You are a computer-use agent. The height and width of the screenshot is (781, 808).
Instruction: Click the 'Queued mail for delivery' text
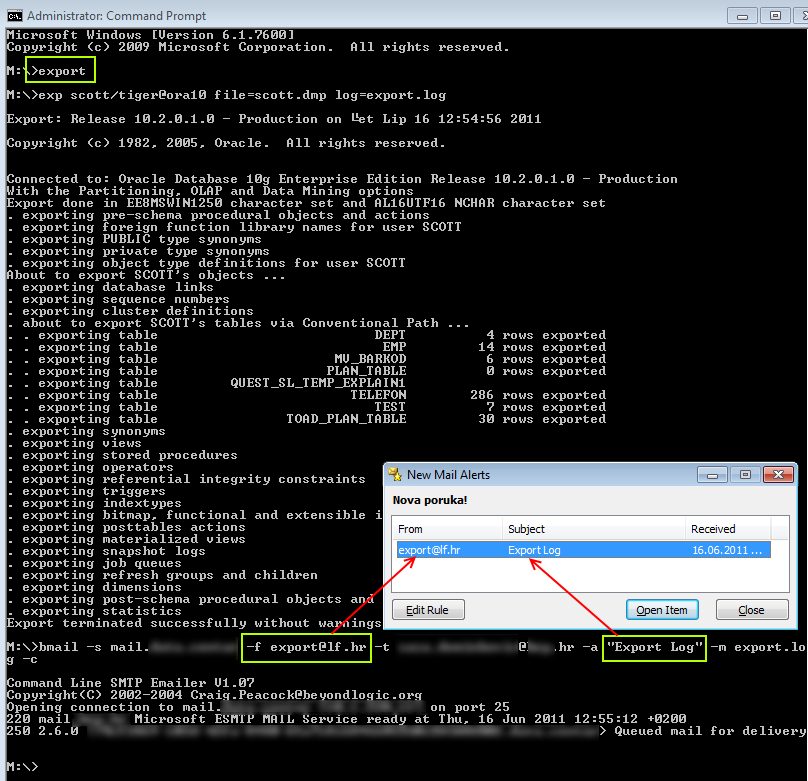[710, 731]
